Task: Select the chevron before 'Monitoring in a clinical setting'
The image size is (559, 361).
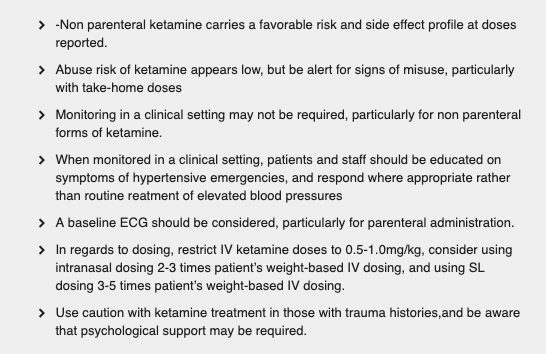Action: (x=42, y=115)
